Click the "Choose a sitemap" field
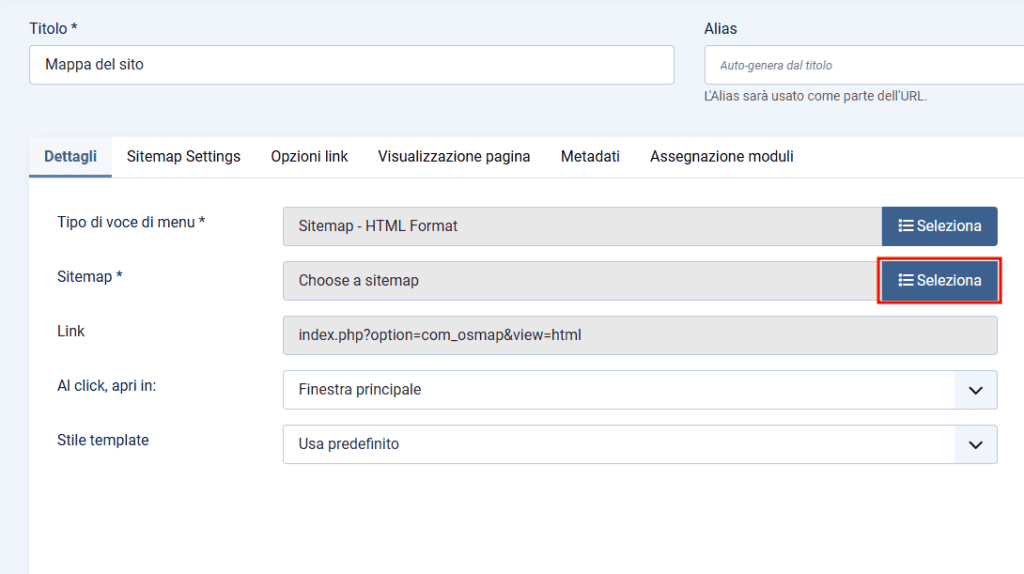 [582, 281]
